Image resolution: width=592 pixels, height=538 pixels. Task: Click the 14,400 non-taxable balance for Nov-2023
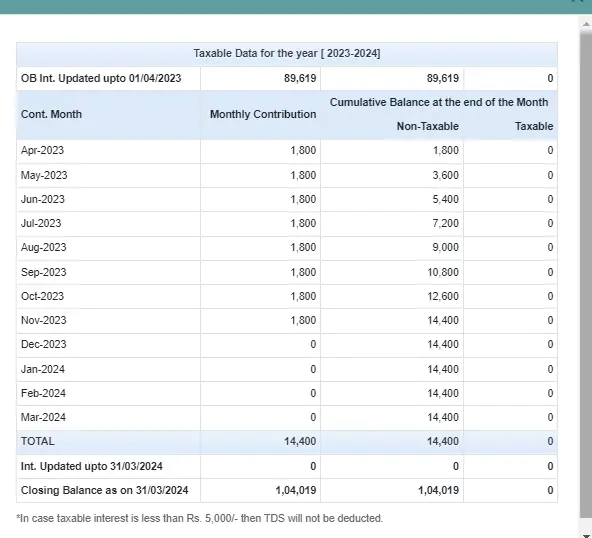443,320
